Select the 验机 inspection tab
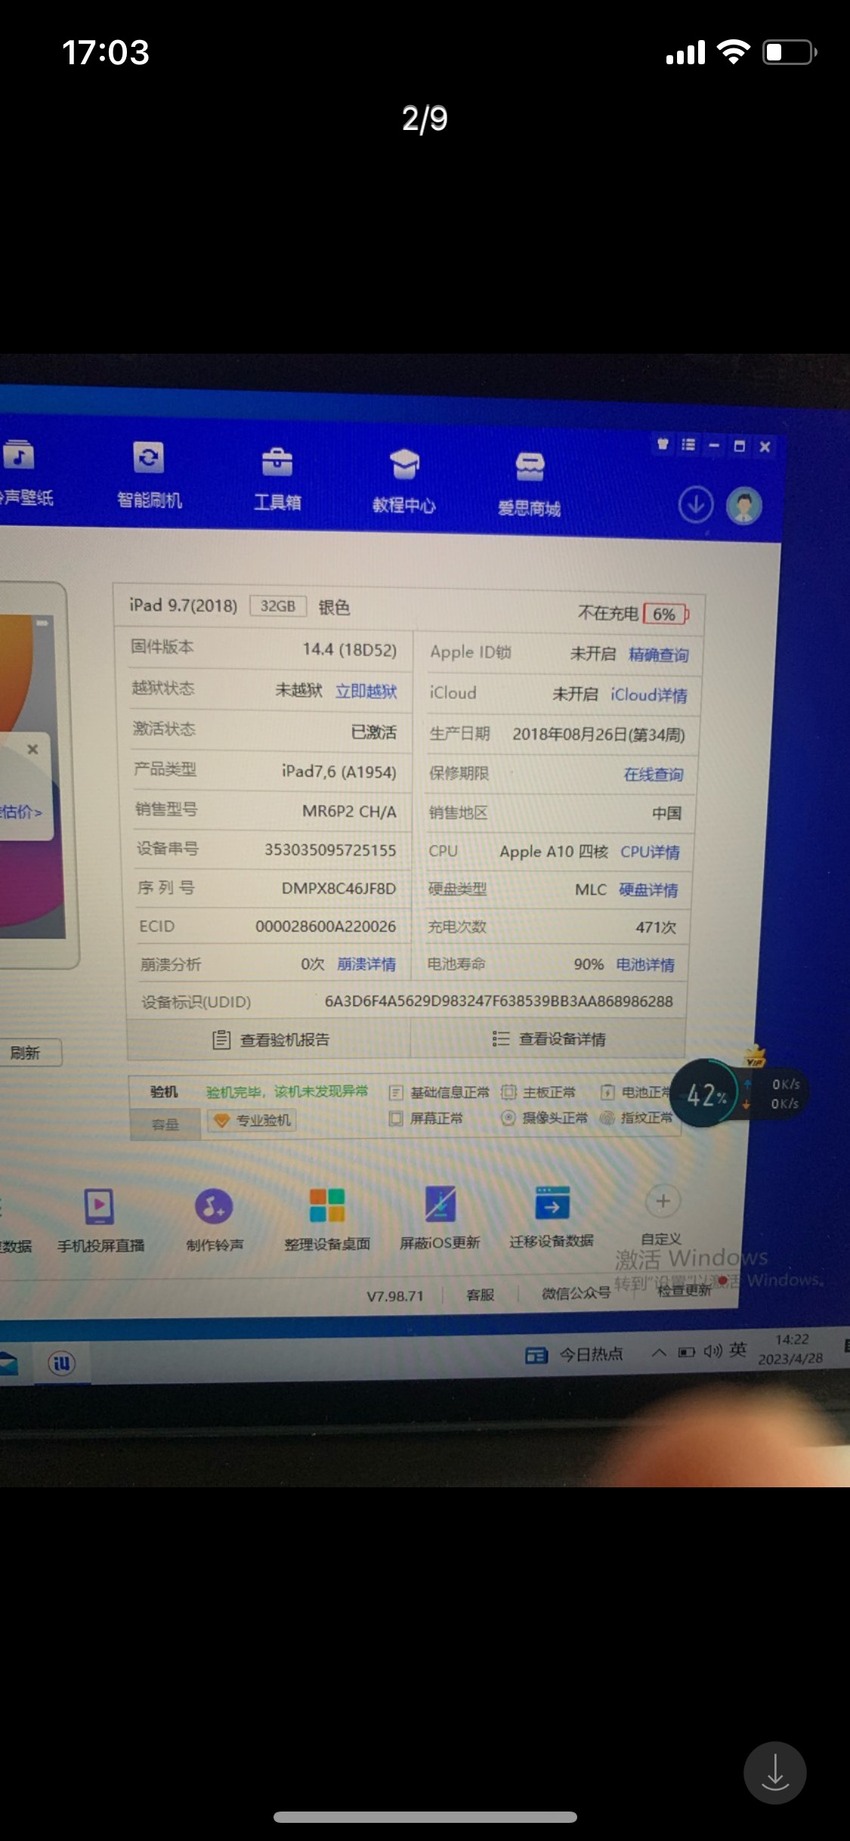 point(164,1092)
